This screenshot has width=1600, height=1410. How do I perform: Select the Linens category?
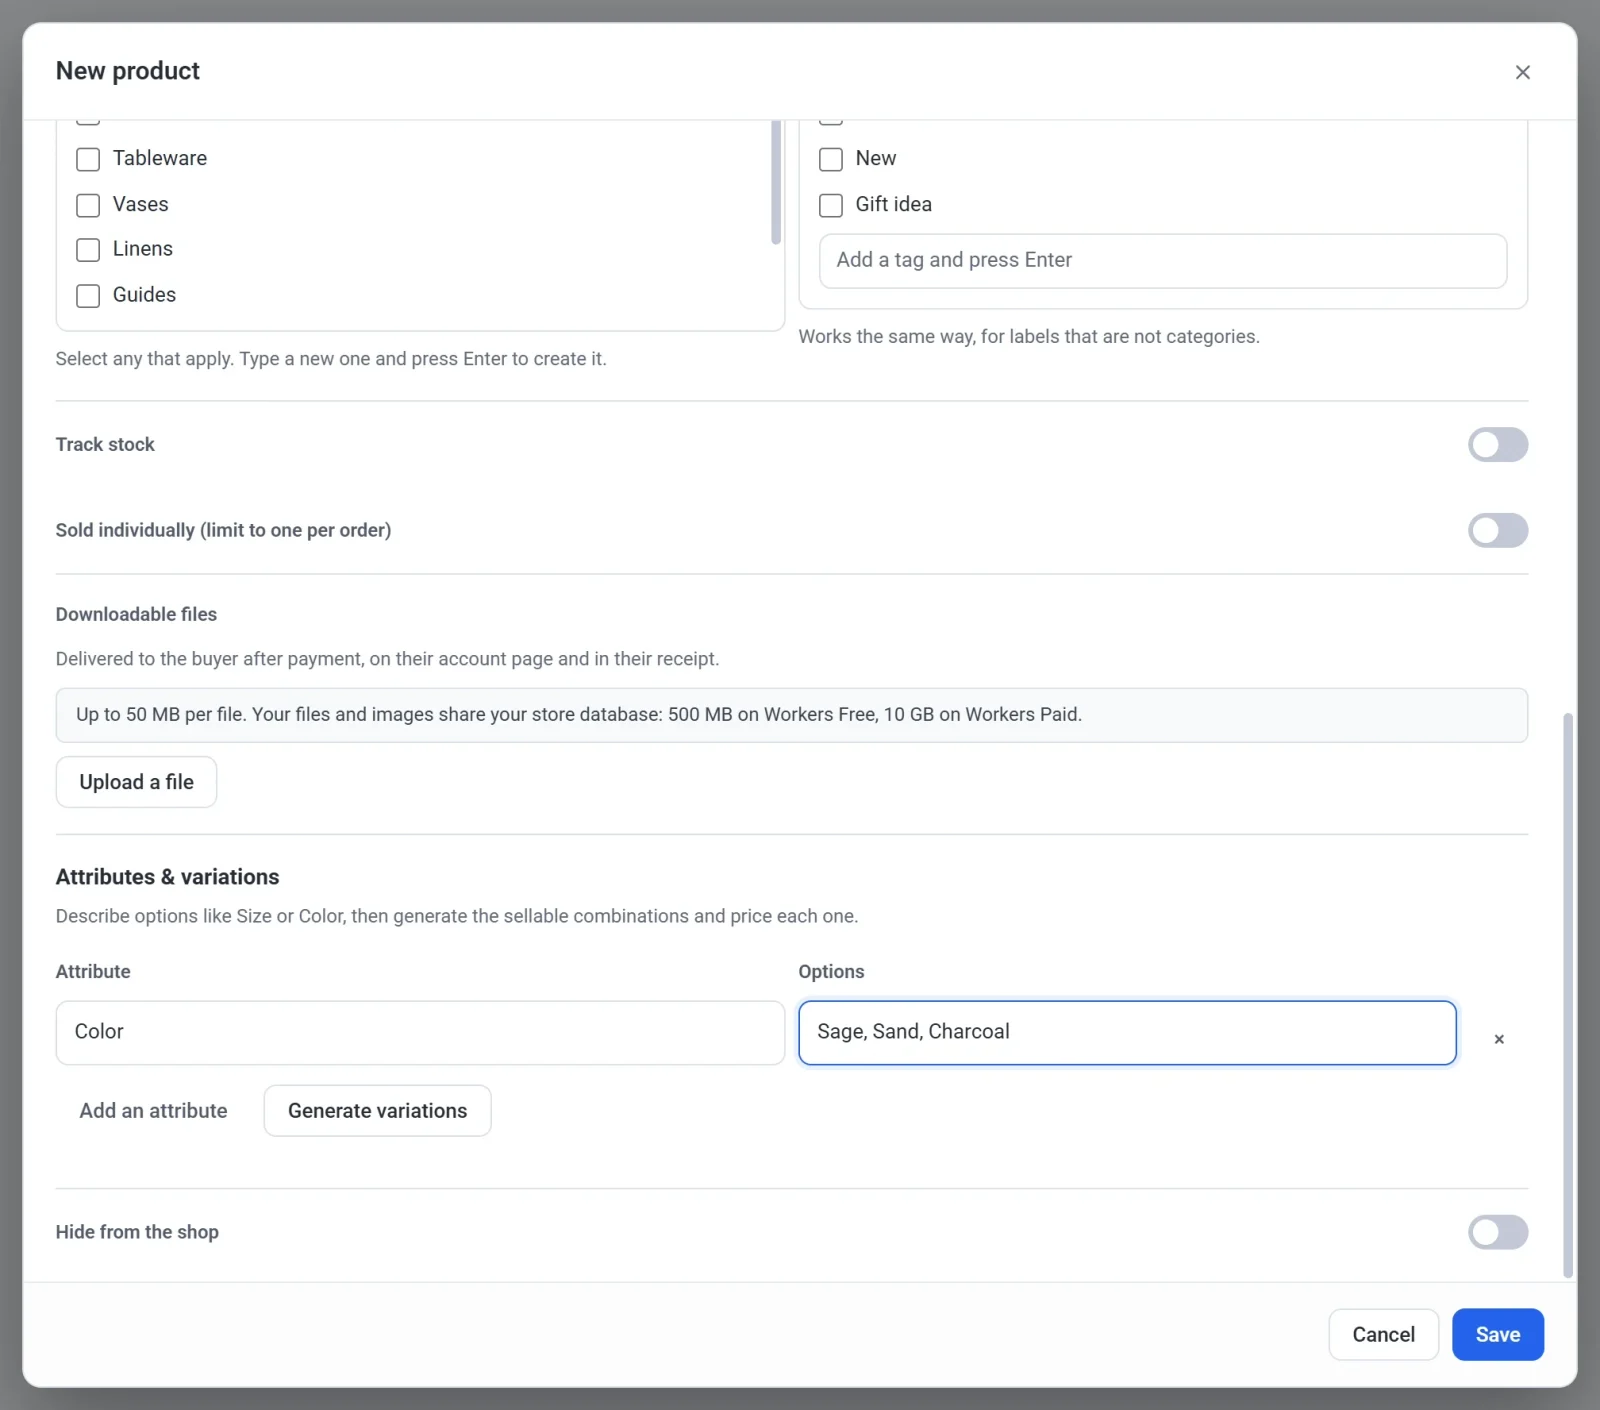(x=88, y=249)
